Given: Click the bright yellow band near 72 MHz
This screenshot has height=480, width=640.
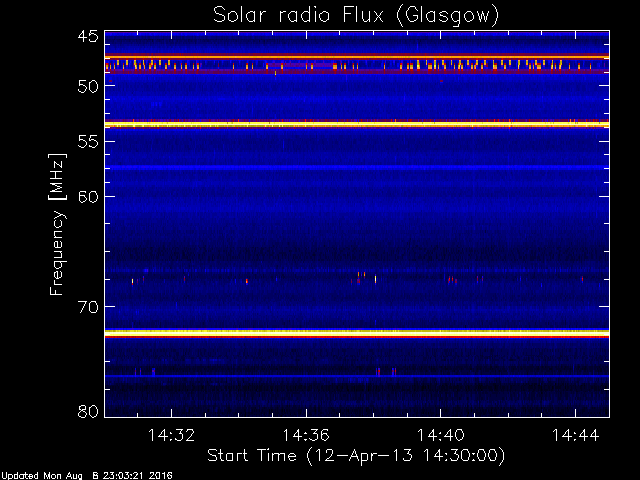Looking at the screenshot, I should point(357,333).
